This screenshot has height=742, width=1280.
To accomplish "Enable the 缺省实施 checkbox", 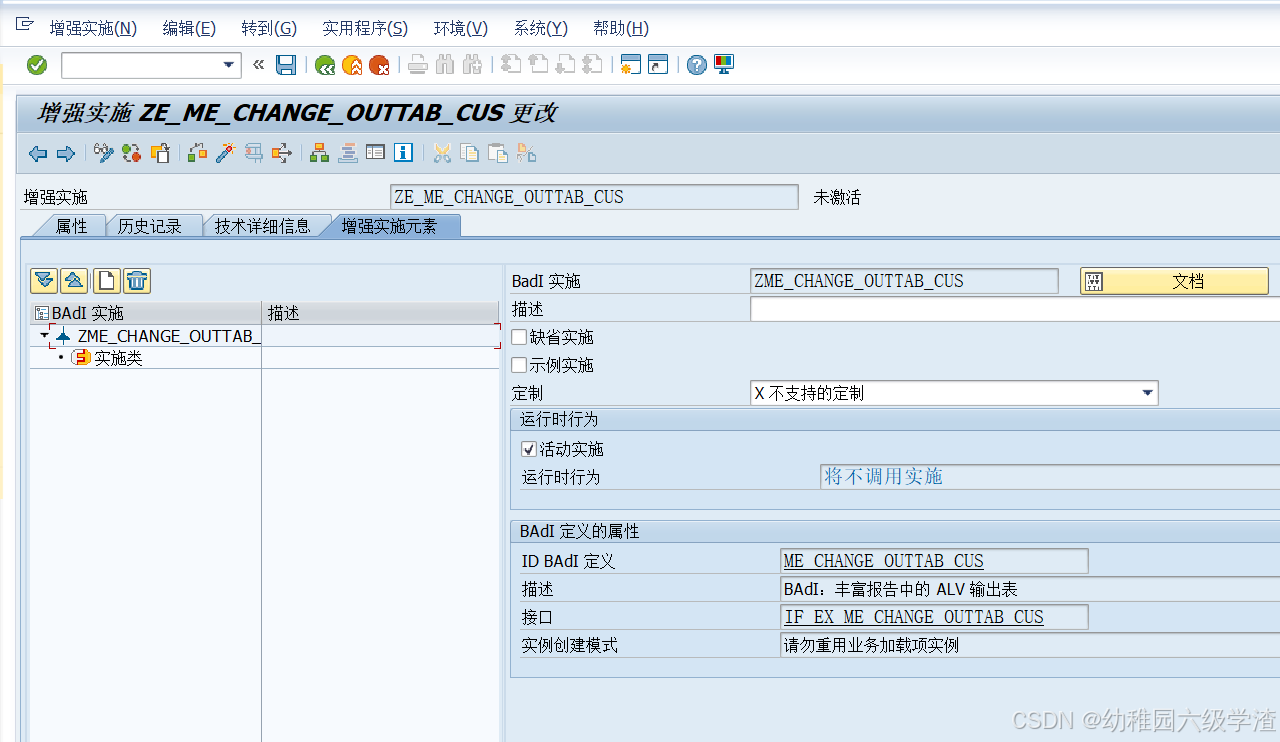I will click(517, 336).
